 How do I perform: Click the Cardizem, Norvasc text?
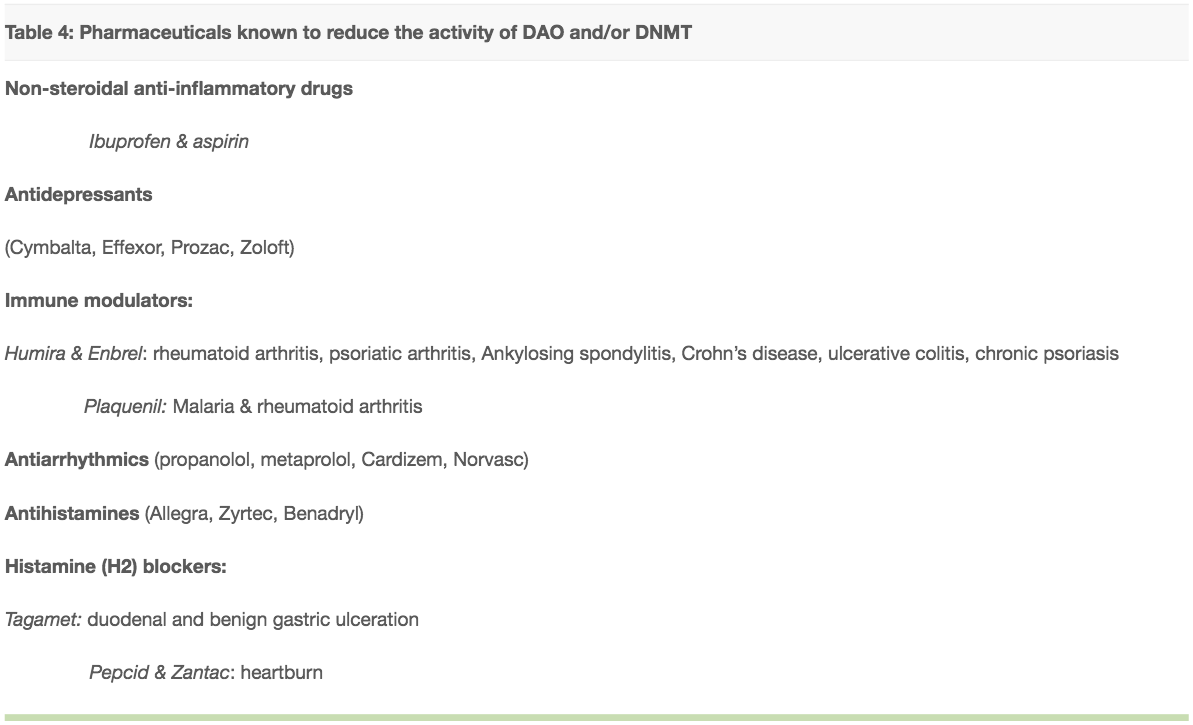[444, 459]
